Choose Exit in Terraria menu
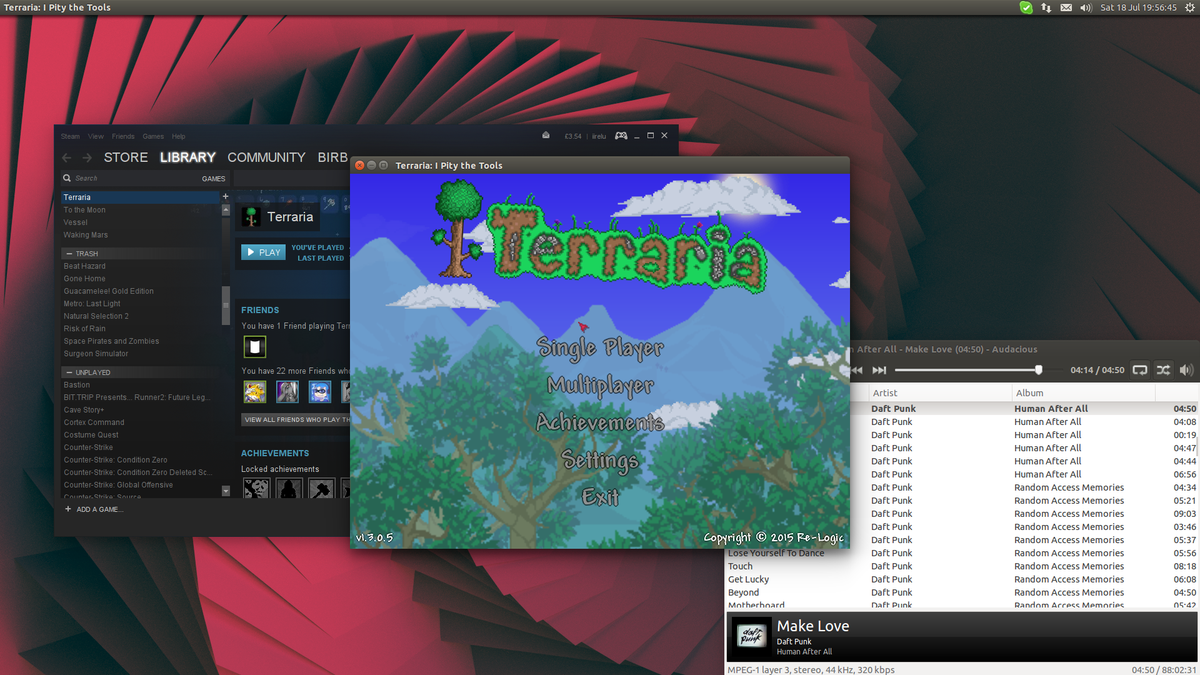The height and width of the screenshot is (675, 1200). (600, 497)
